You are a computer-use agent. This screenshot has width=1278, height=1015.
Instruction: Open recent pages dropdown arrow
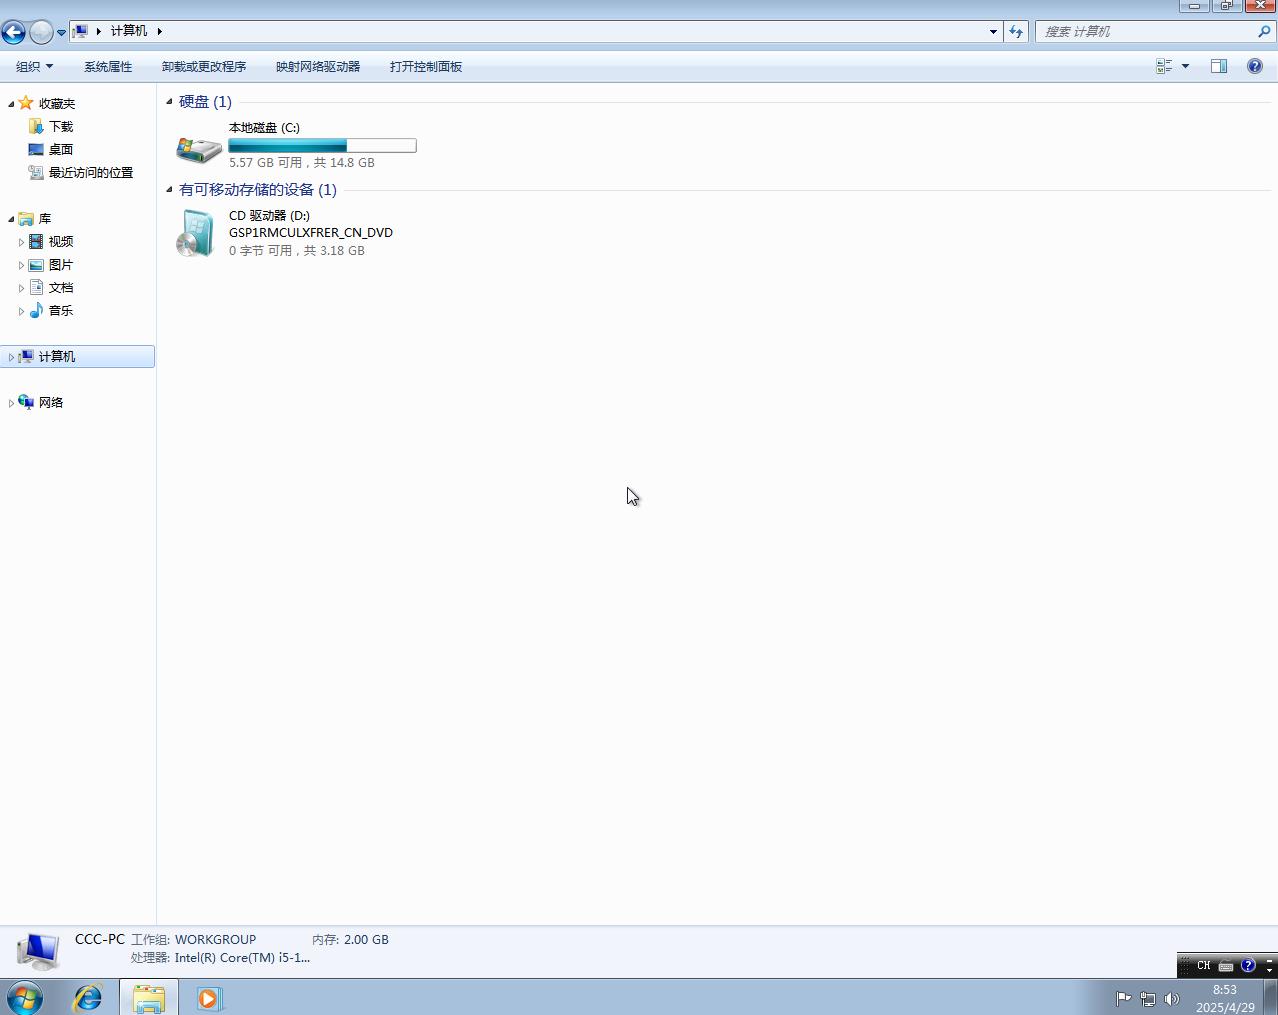click(61, 33)
